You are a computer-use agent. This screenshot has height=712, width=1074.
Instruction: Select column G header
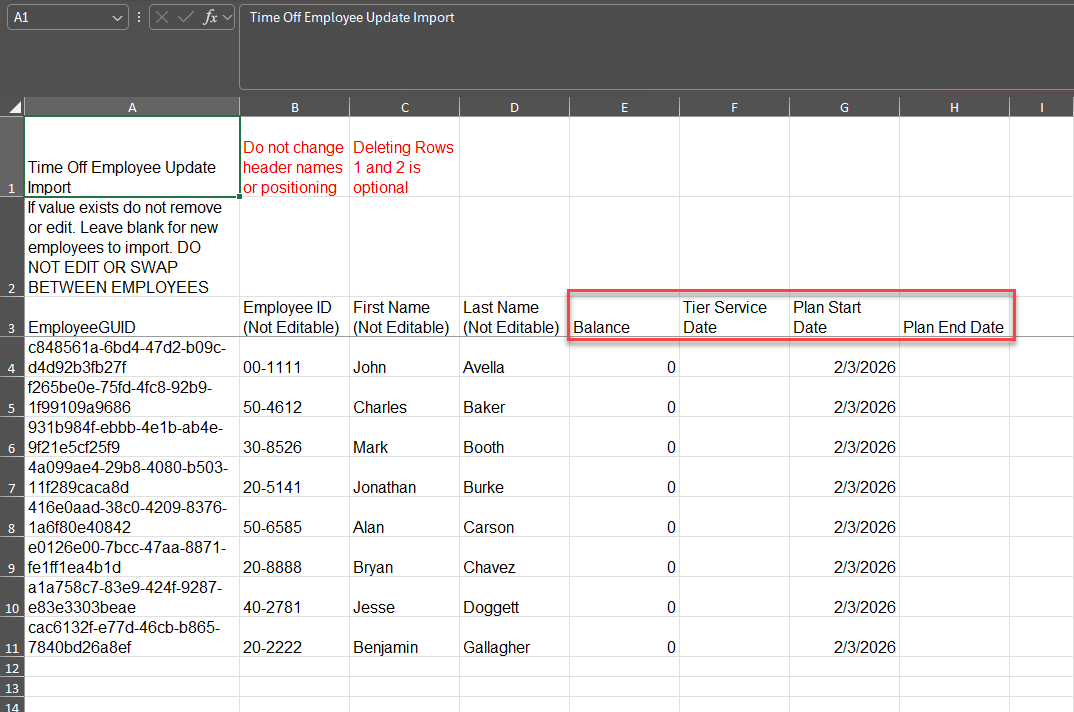(x=845, y=108)
